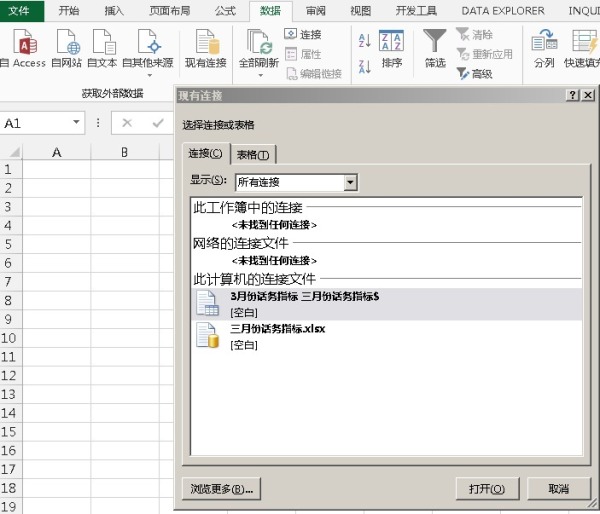Click the Edit Links (编辑链接) ribbon item

tap(314, 73)
